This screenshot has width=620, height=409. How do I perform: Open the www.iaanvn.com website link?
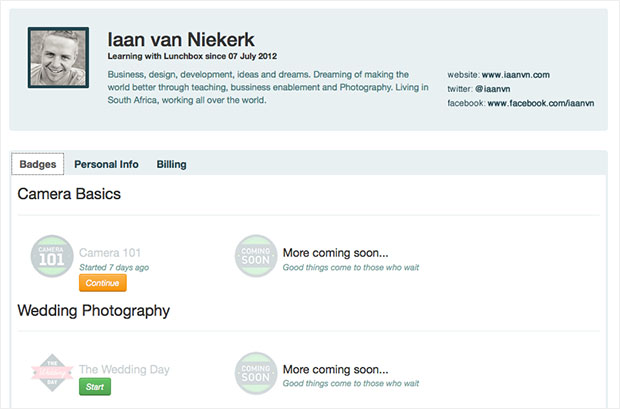(x=516, y=74)
